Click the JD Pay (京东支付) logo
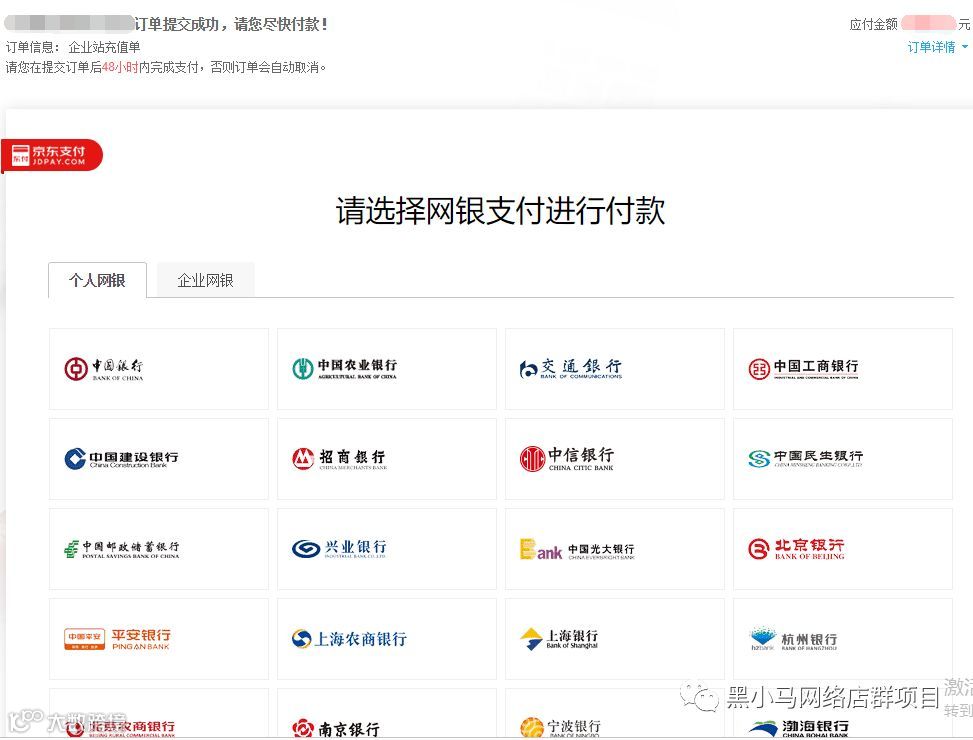The image size is (973, 740). point(52,155)
